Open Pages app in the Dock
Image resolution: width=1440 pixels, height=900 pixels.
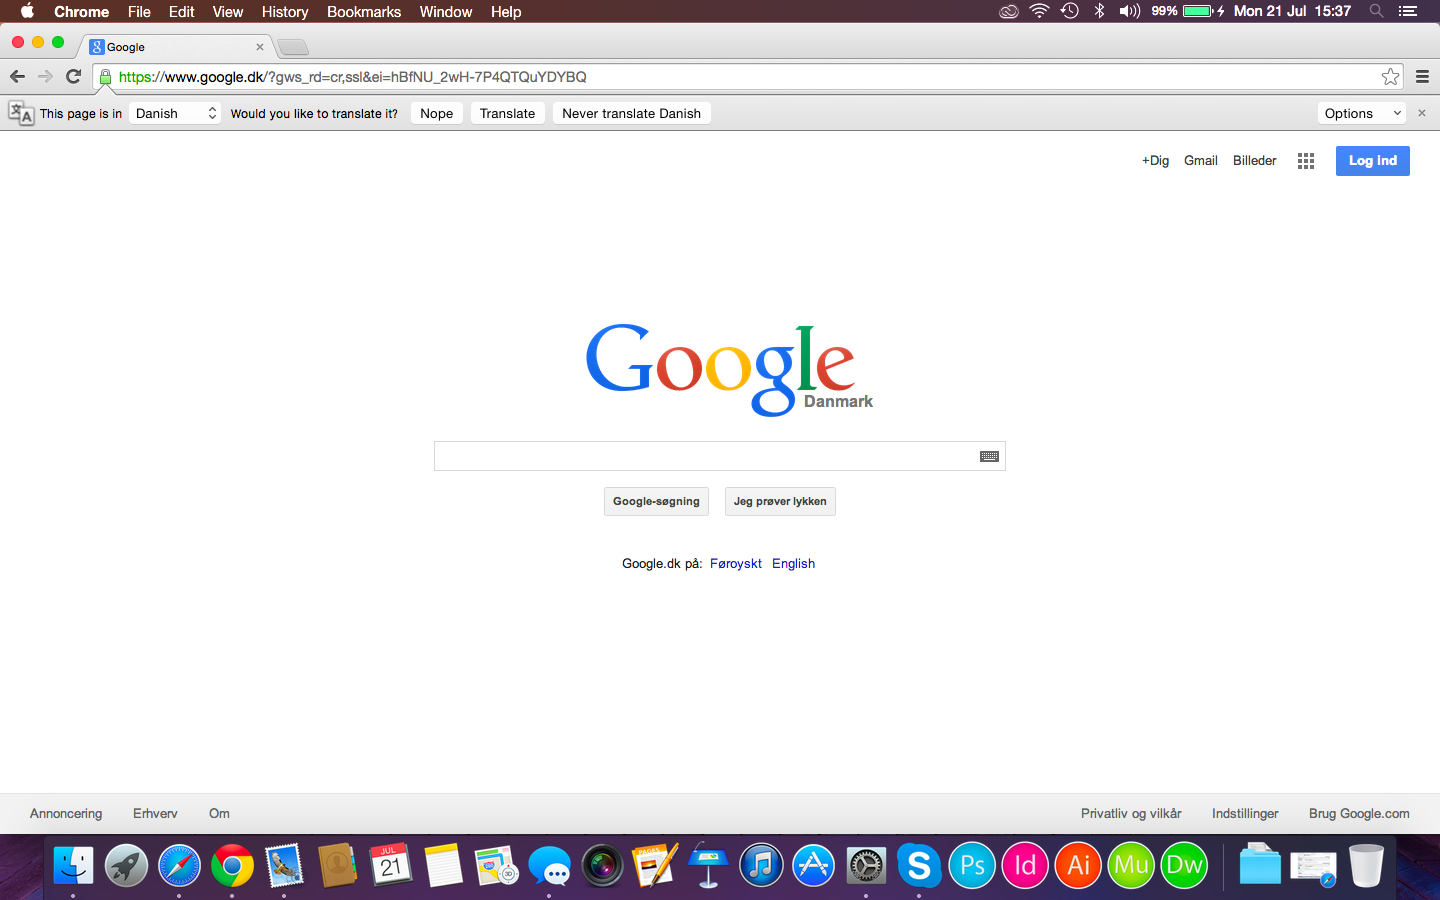(x=655, y=865)
